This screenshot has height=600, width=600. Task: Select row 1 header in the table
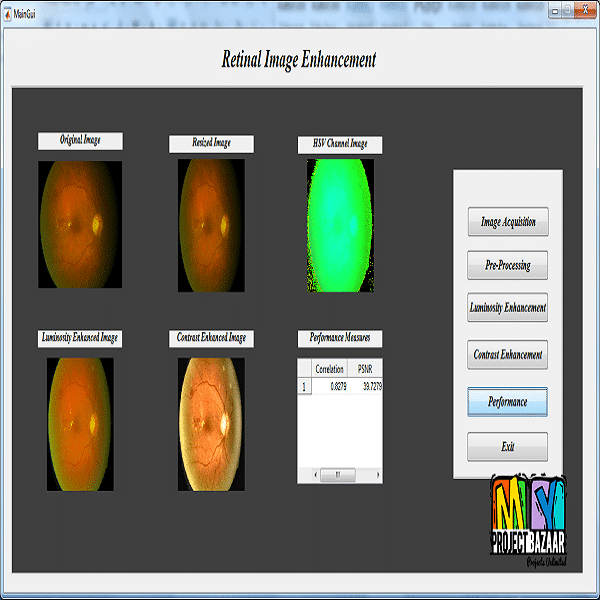(305, 384)
